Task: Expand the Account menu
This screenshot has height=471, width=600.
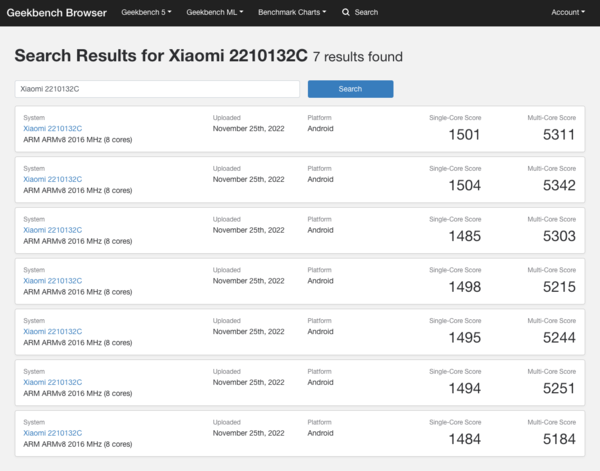Action: tap(567, 12)
